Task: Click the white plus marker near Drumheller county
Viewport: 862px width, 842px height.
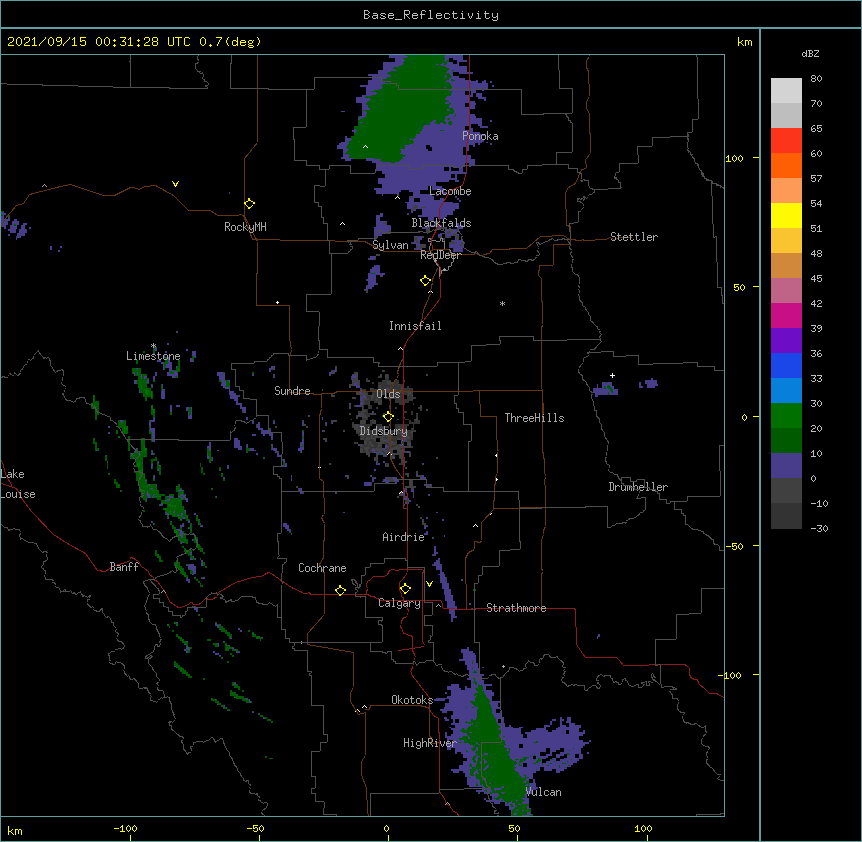Action: [612, 375]
